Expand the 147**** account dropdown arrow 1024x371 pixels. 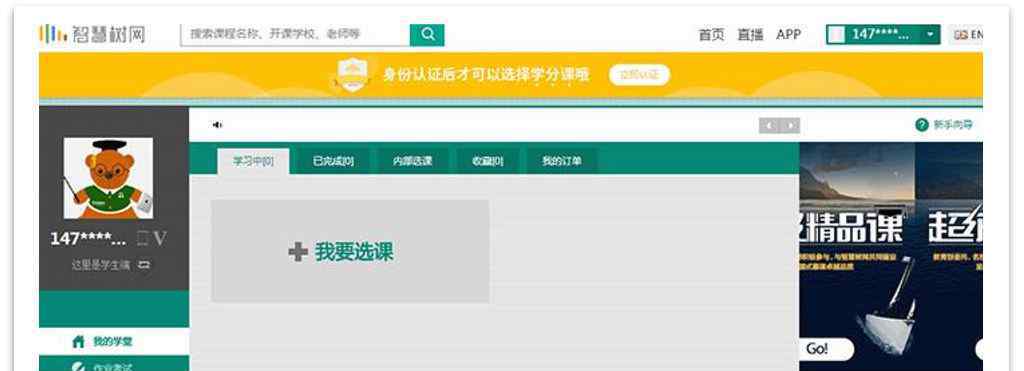click(x=931, y=35)
